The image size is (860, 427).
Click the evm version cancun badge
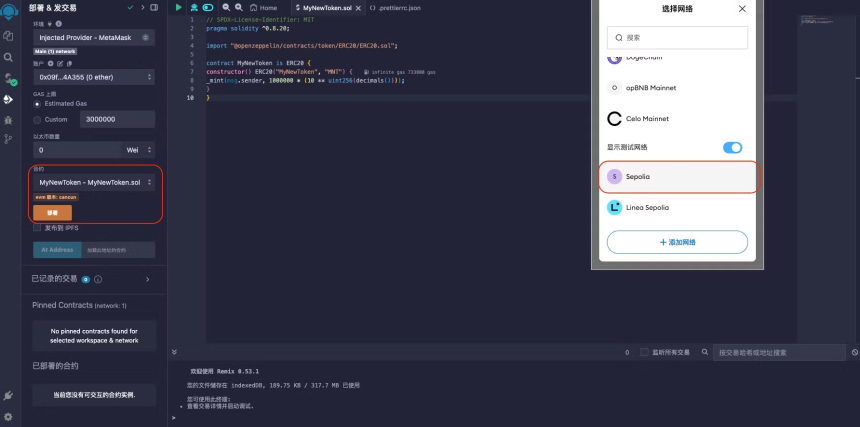click(x=56, y=197)
